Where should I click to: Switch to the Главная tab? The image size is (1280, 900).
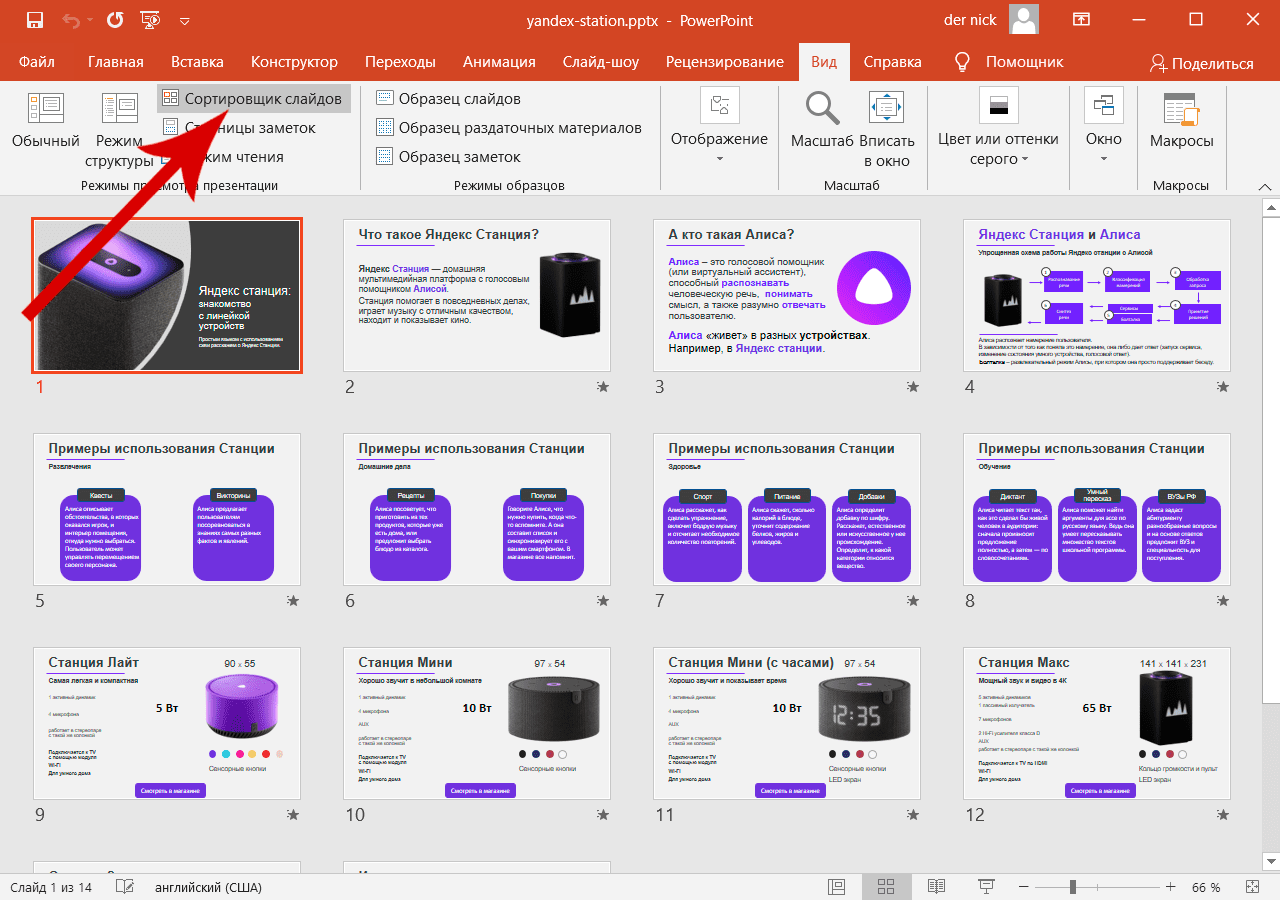116,62
